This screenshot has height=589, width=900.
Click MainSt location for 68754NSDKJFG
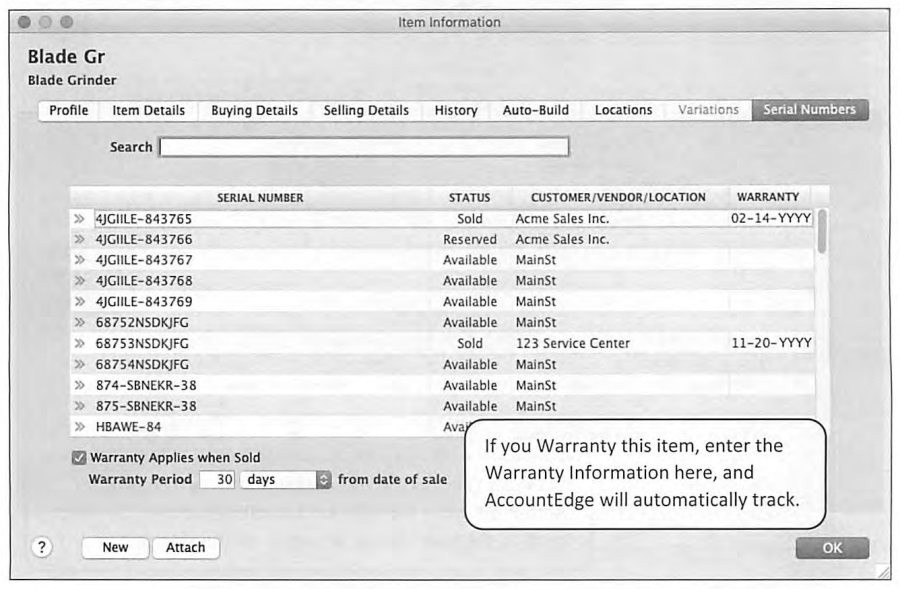(x=536, y=365)
